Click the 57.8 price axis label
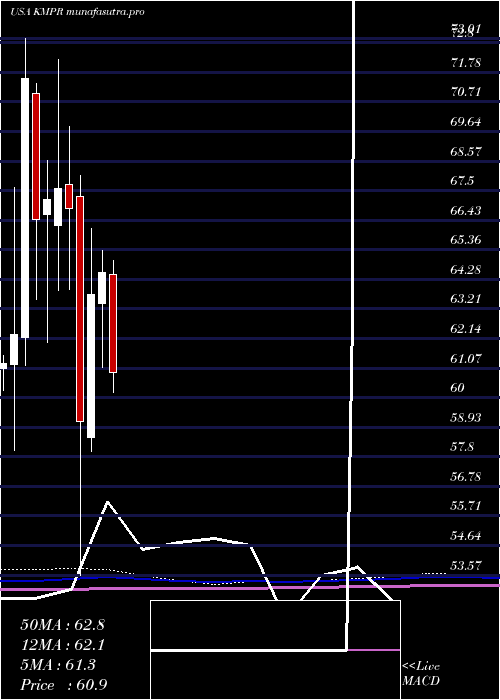Image resolution: width=500 pixels, height=700 pixels. click(x=462, y=447)
